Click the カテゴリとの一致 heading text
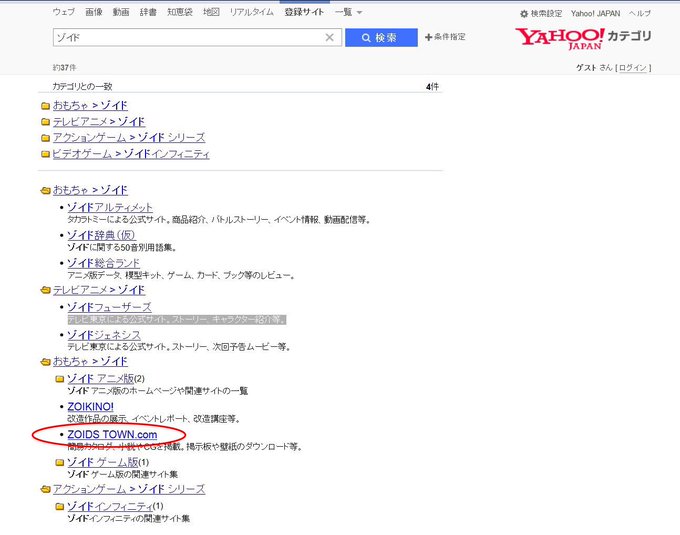 (x=82, y=86)
